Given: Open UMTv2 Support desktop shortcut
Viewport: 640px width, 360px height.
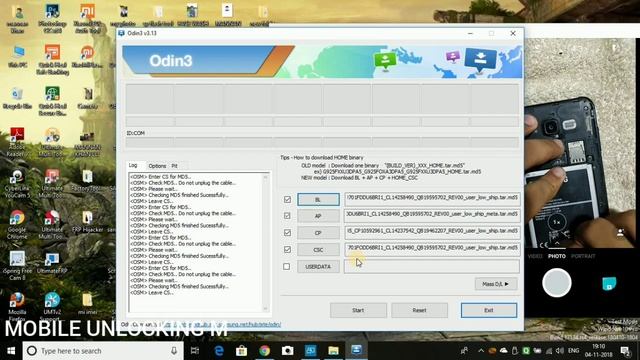Looking at the screenshot, I should (52, 305).
